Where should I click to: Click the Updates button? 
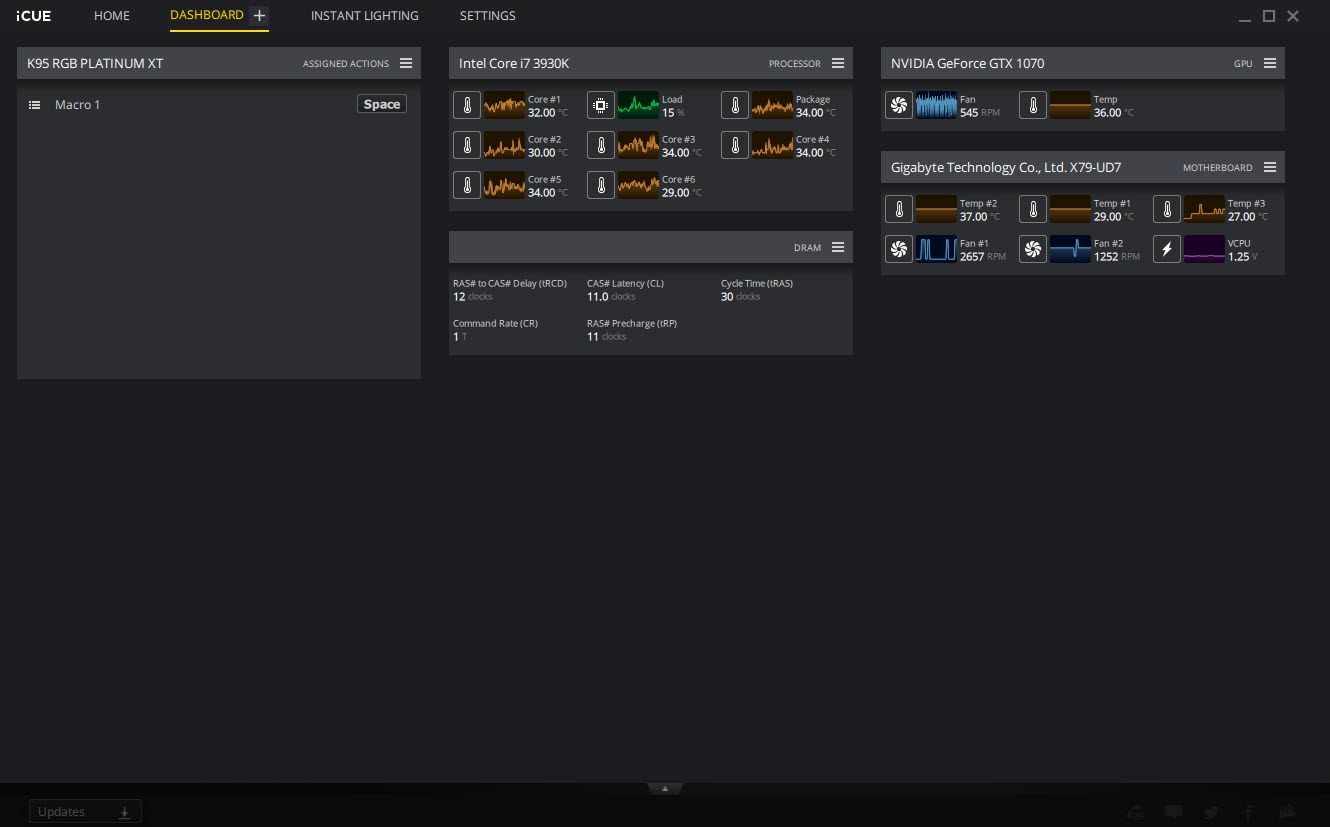pyautogui.click(x=85, y=812)
